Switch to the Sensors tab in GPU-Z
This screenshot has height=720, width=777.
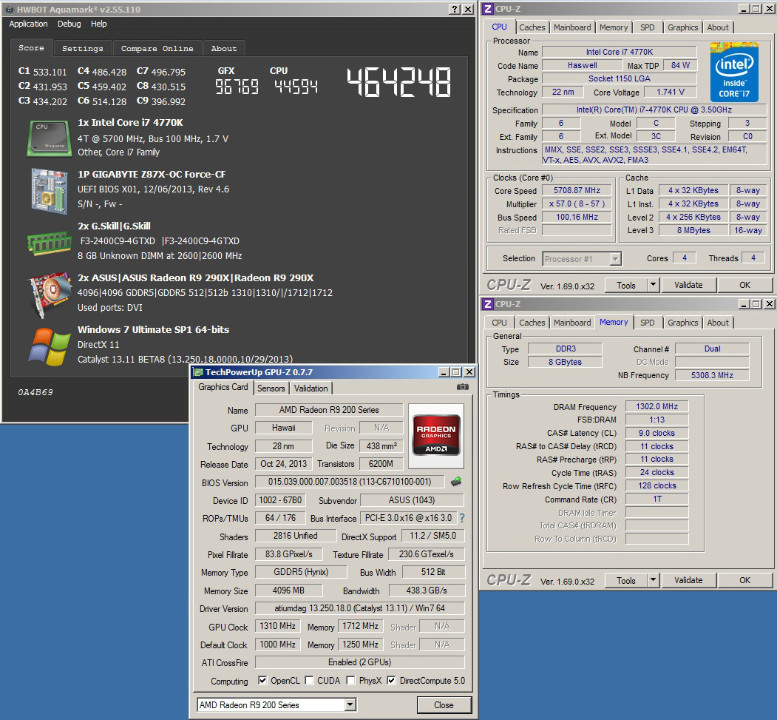(x=271, y=388)
